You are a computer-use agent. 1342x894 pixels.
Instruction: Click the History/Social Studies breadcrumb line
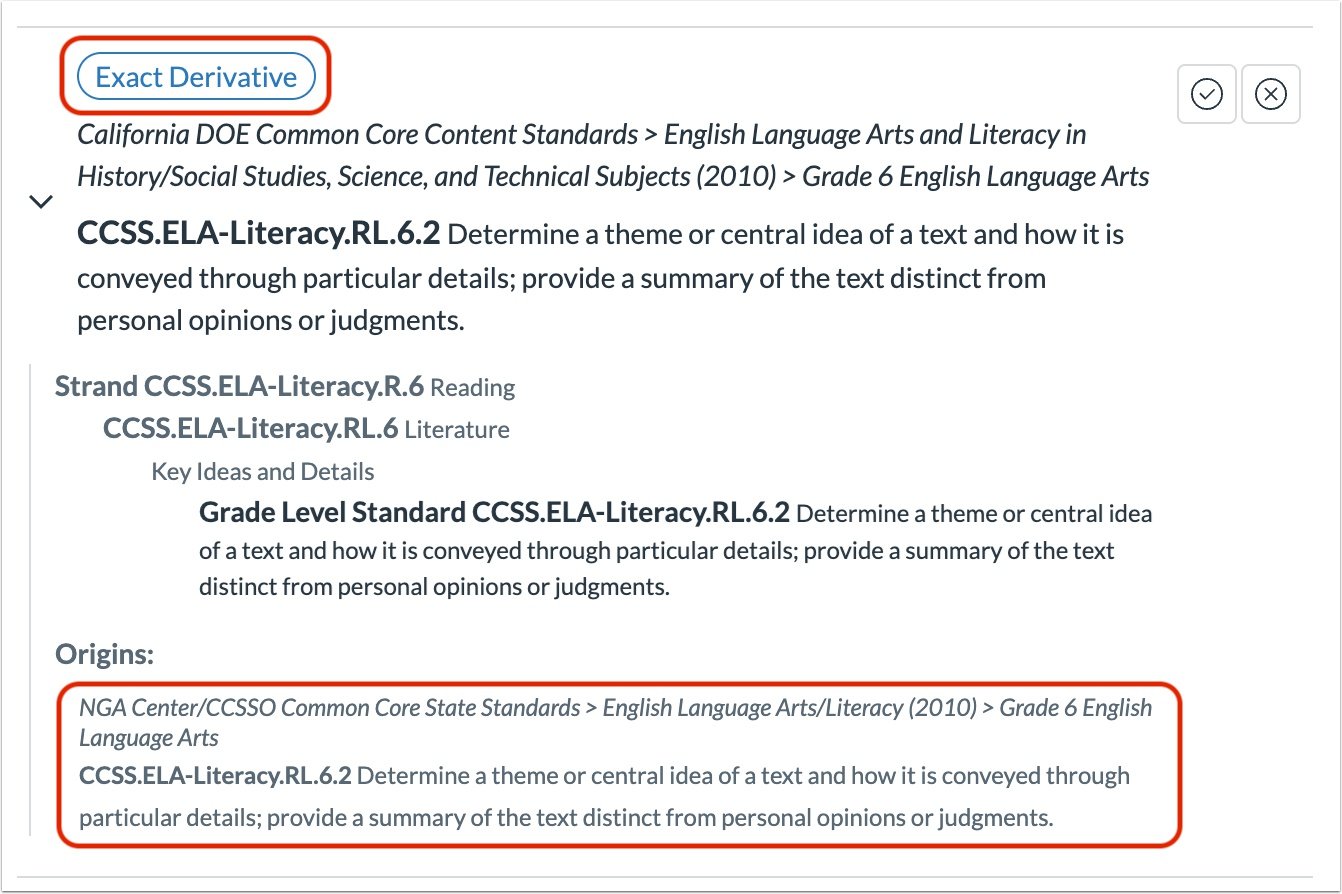coord(614,177)
